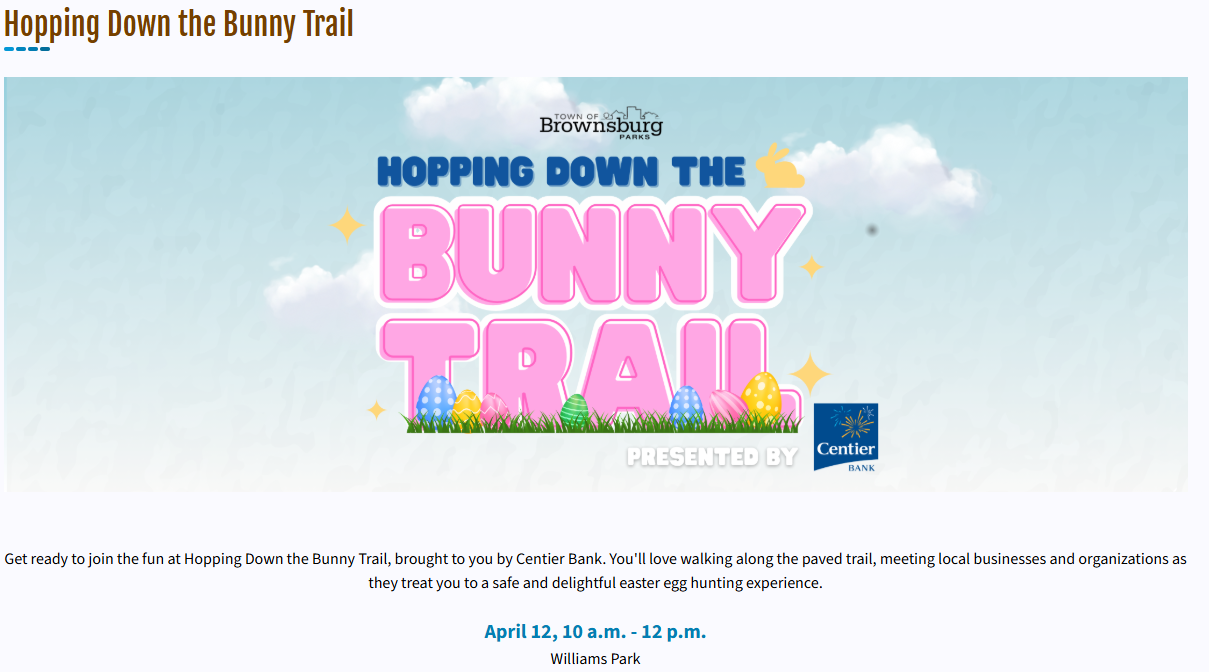Click the large sparkle right of TRAIL
The width and height of the screenshot is (1209, 672).
pos(810,375)
